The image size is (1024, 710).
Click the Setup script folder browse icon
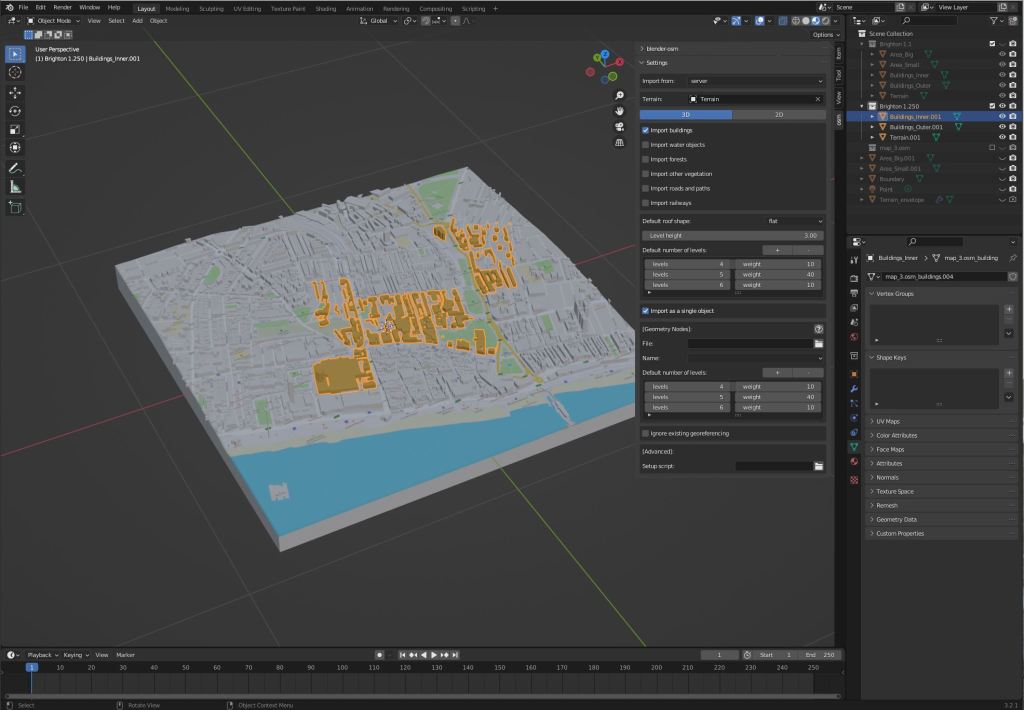pyautogui.click(x=818, y=466)
